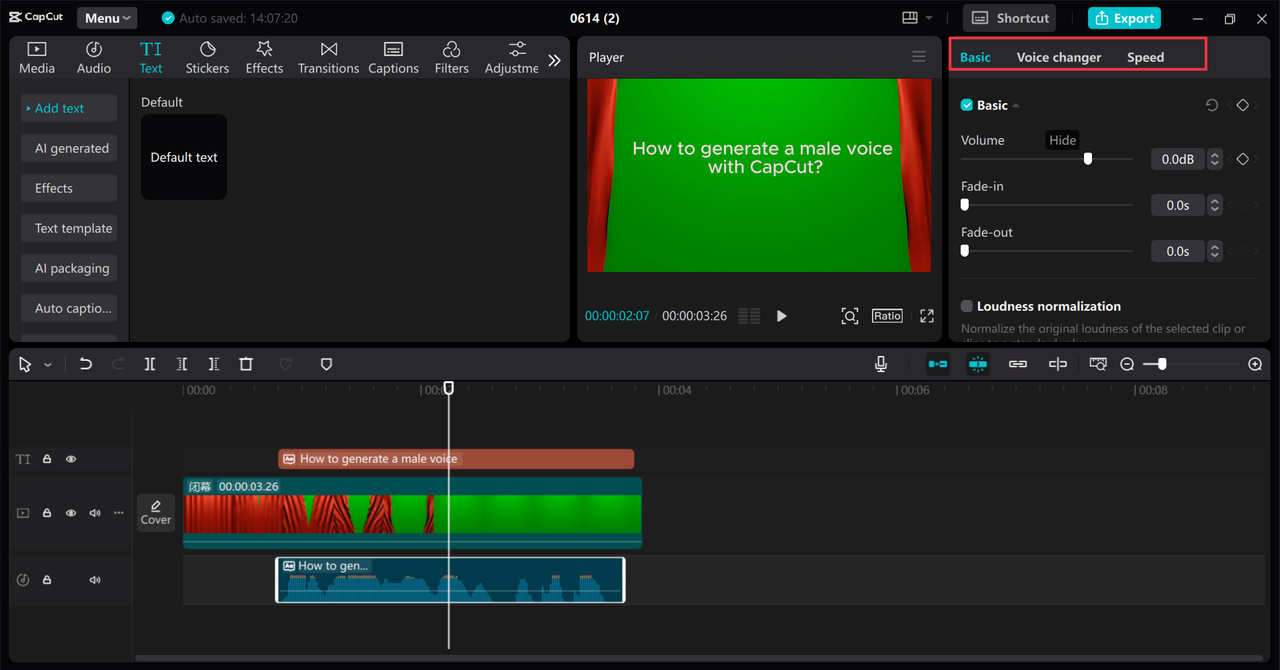Click the Fade-out stepper arrows
This screenshot has height=670, width=1280.
coord(1215,251)
